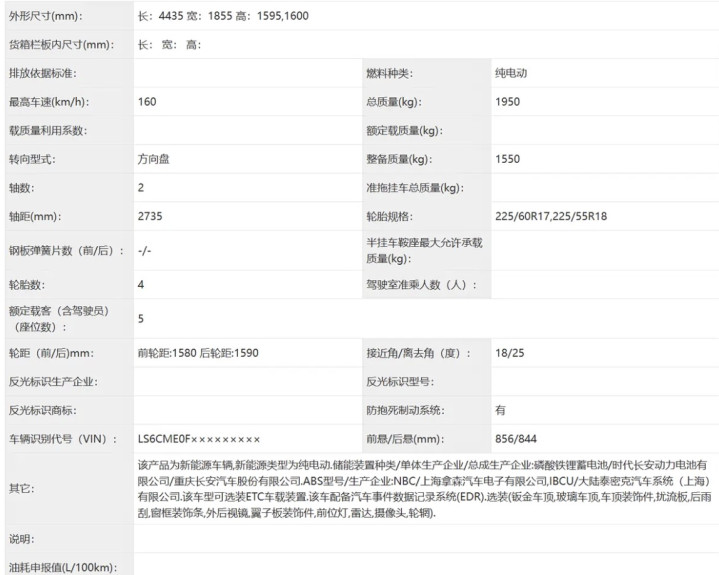Click the 油耗申报值(L/100km) label
Image resolution: width=719 pixels, height=575 pixels.
(x=63, y=568)
